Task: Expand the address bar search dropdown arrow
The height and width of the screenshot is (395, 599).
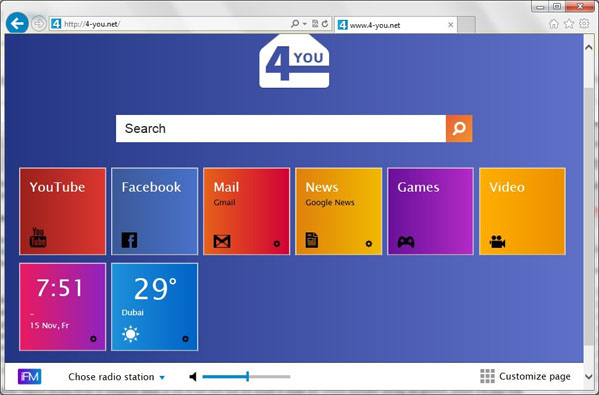Action: (305, 24)
